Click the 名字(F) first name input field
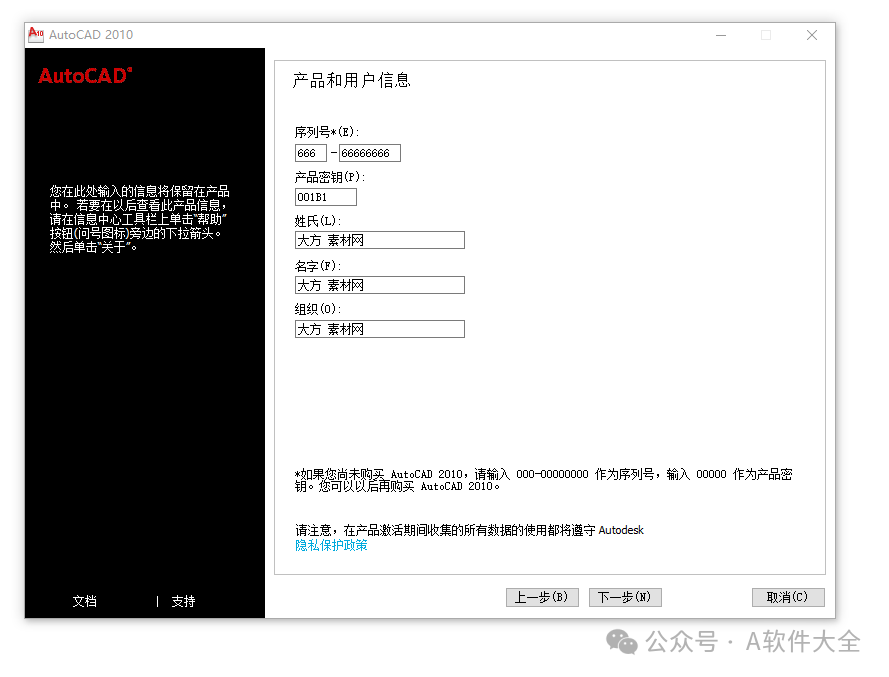The height and width of the screenshot is (677, 889). tap(380, 285)
